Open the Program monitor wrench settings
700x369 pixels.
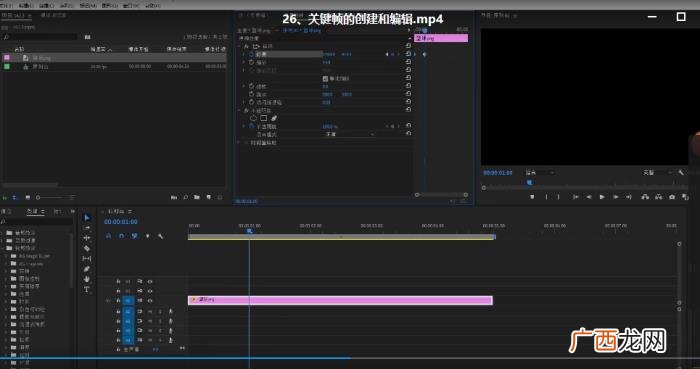(x=681, y=173)
